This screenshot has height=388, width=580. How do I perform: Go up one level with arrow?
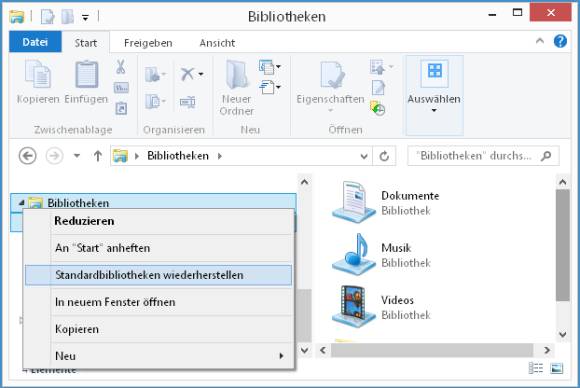pyautogui.click(x=98, y=156)
